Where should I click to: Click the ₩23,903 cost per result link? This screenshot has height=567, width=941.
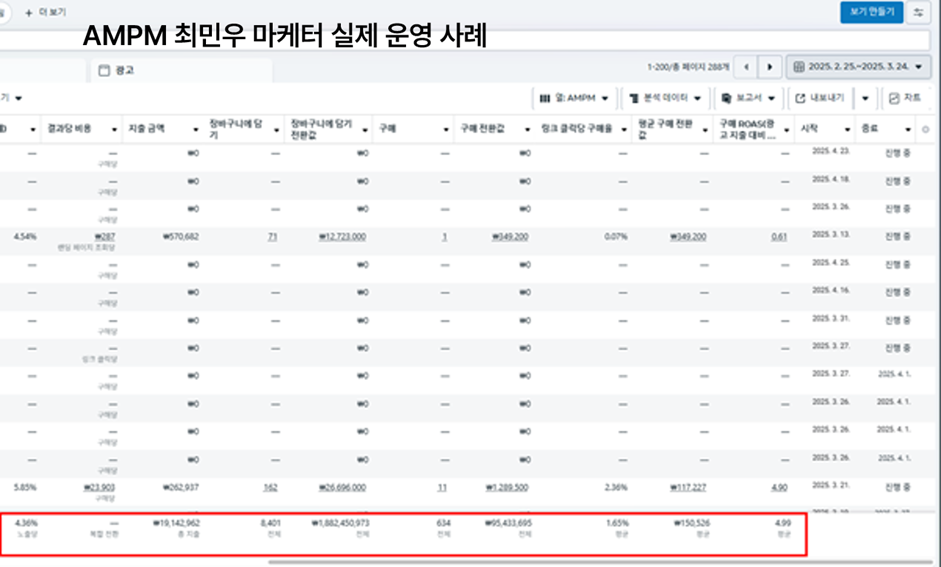pos(99,488)
